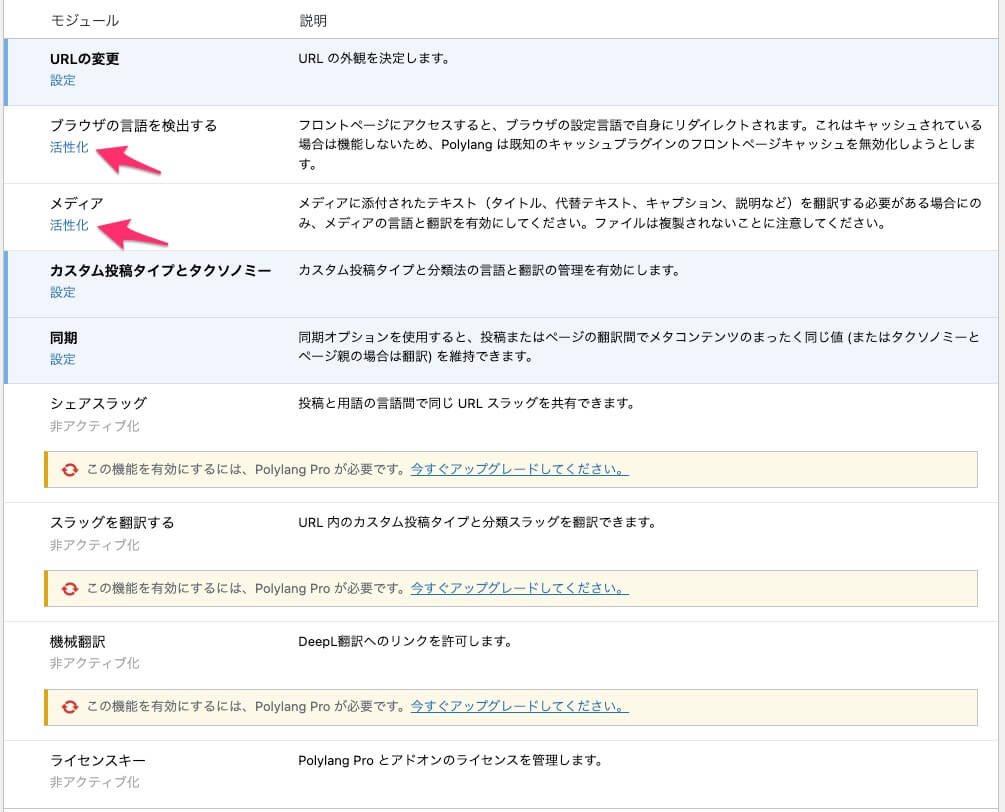Click the モジュール column header
This screenshot has height=812, width=1005.
pyautogui.click(x=84, y=20)
